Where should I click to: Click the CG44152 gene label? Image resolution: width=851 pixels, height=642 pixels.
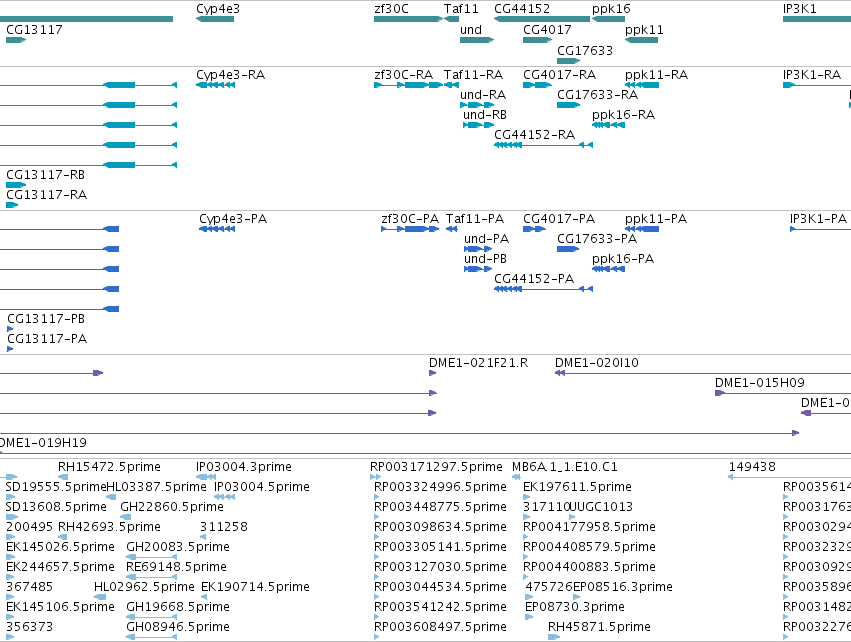click(x=522, y=9)
